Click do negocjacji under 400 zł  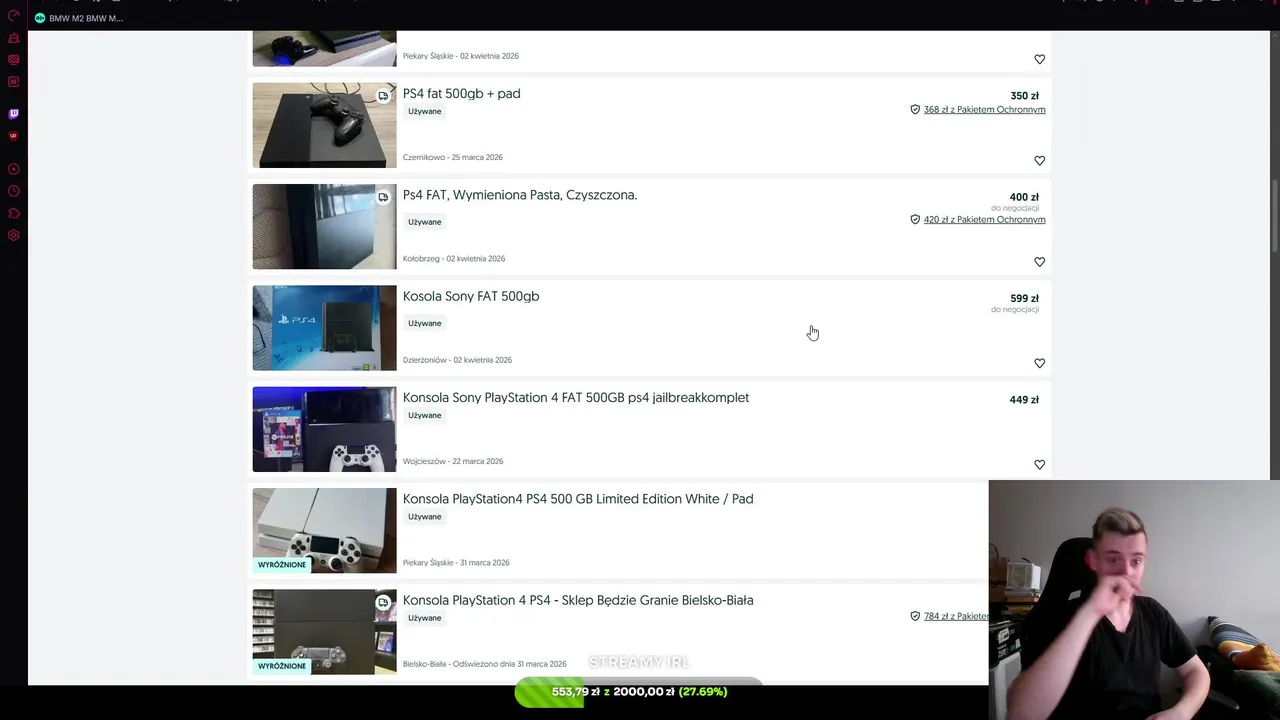1015,208
